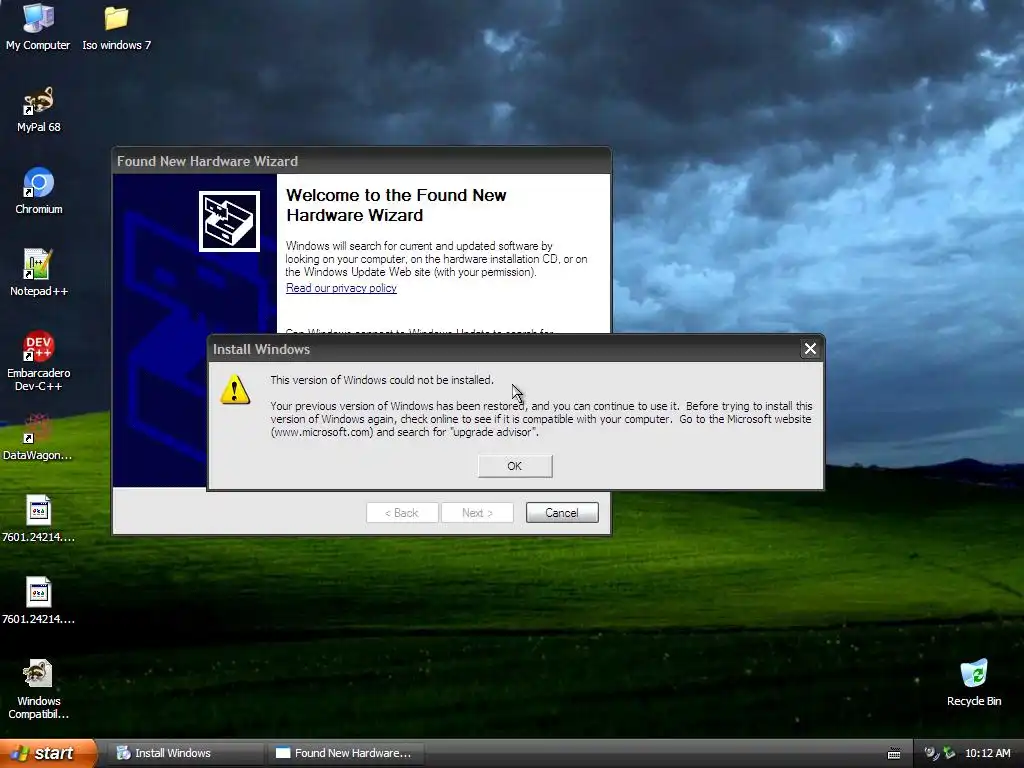The image size is (1024, 768).
Task: Open the Windows Compatibil... desktop icon
Action: click(39, 689)
